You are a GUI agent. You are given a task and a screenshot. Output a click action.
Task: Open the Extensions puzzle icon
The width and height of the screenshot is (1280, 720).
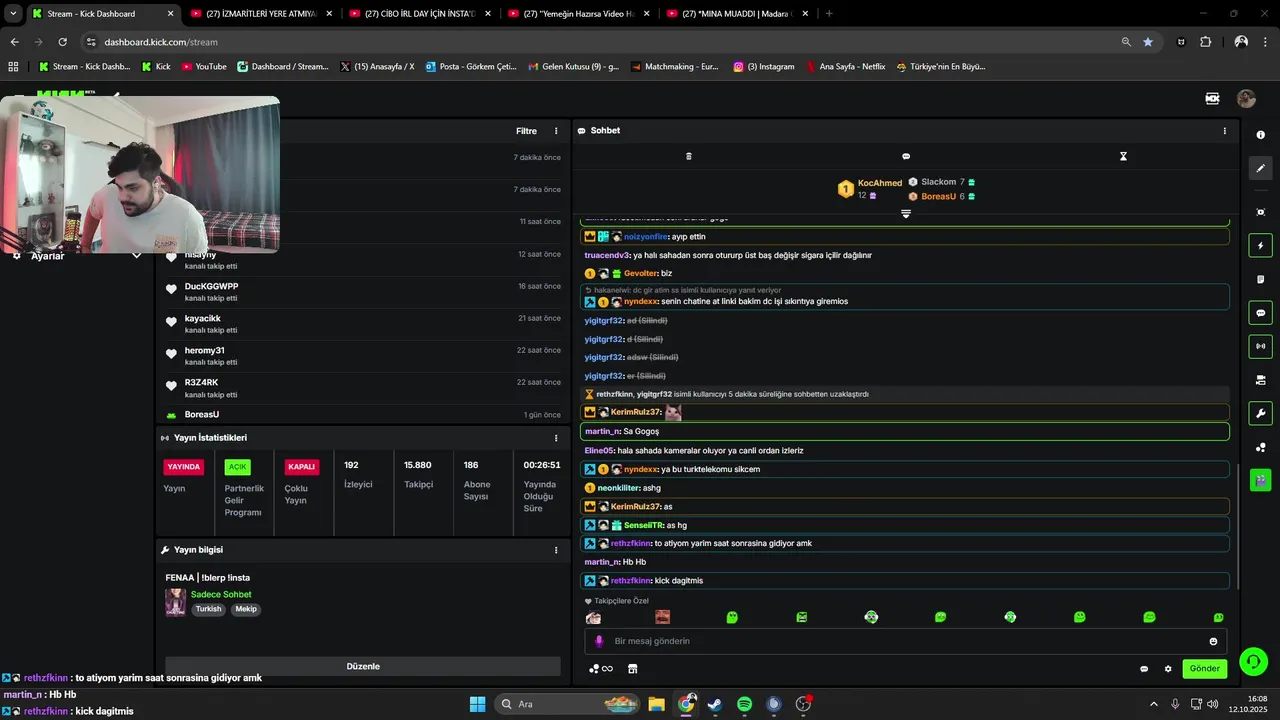click(1205, 42)
